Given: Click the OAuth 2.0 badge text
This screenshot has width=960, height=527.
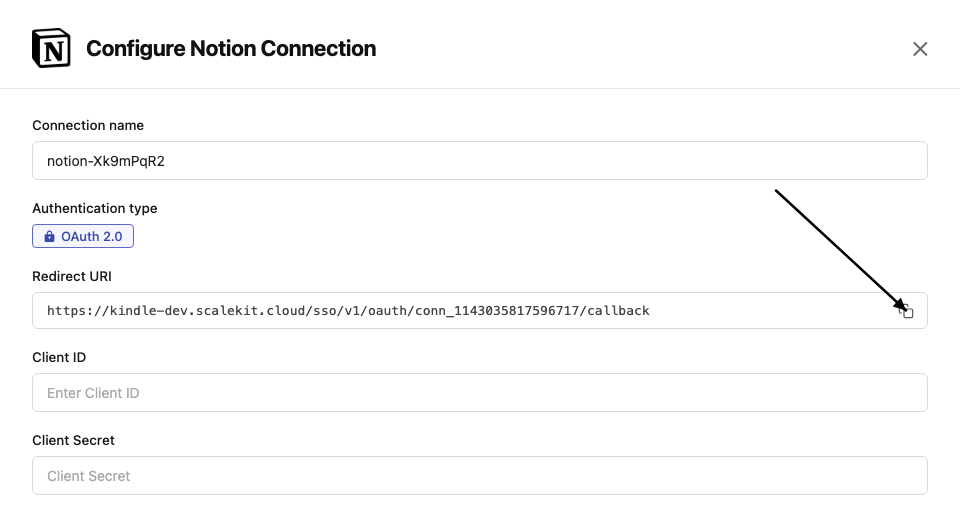Looking at the screenshot, I should (93, 237).
